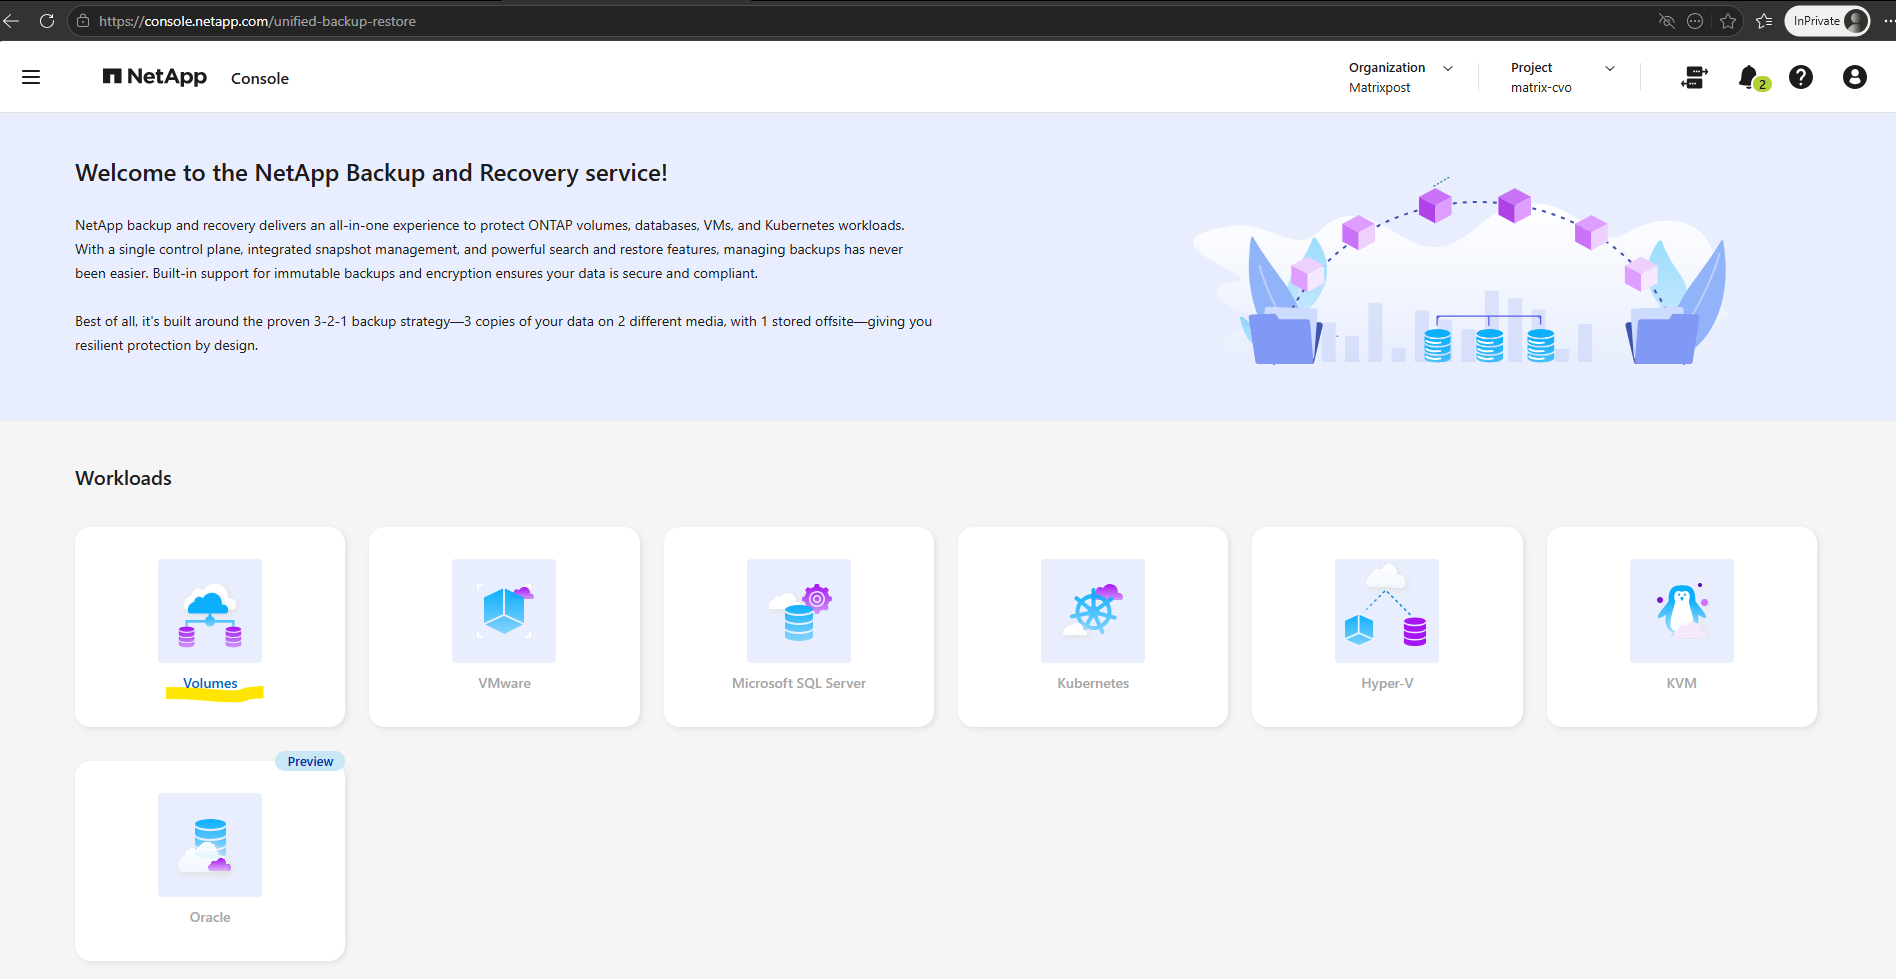The height and width of the screenshot is (979, 1896).
Task: Click the Preview badge on Oracle card
Action: (310, 761)
